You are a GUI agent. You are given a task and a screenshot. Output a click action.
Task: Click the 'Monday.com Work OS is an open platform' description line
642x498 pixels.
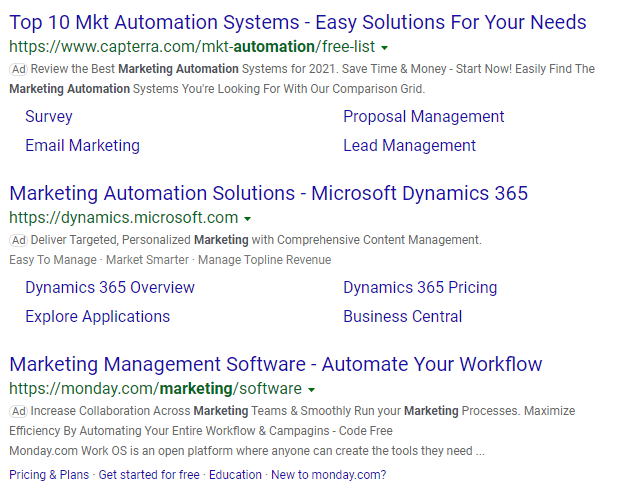[x=247, y=451]
